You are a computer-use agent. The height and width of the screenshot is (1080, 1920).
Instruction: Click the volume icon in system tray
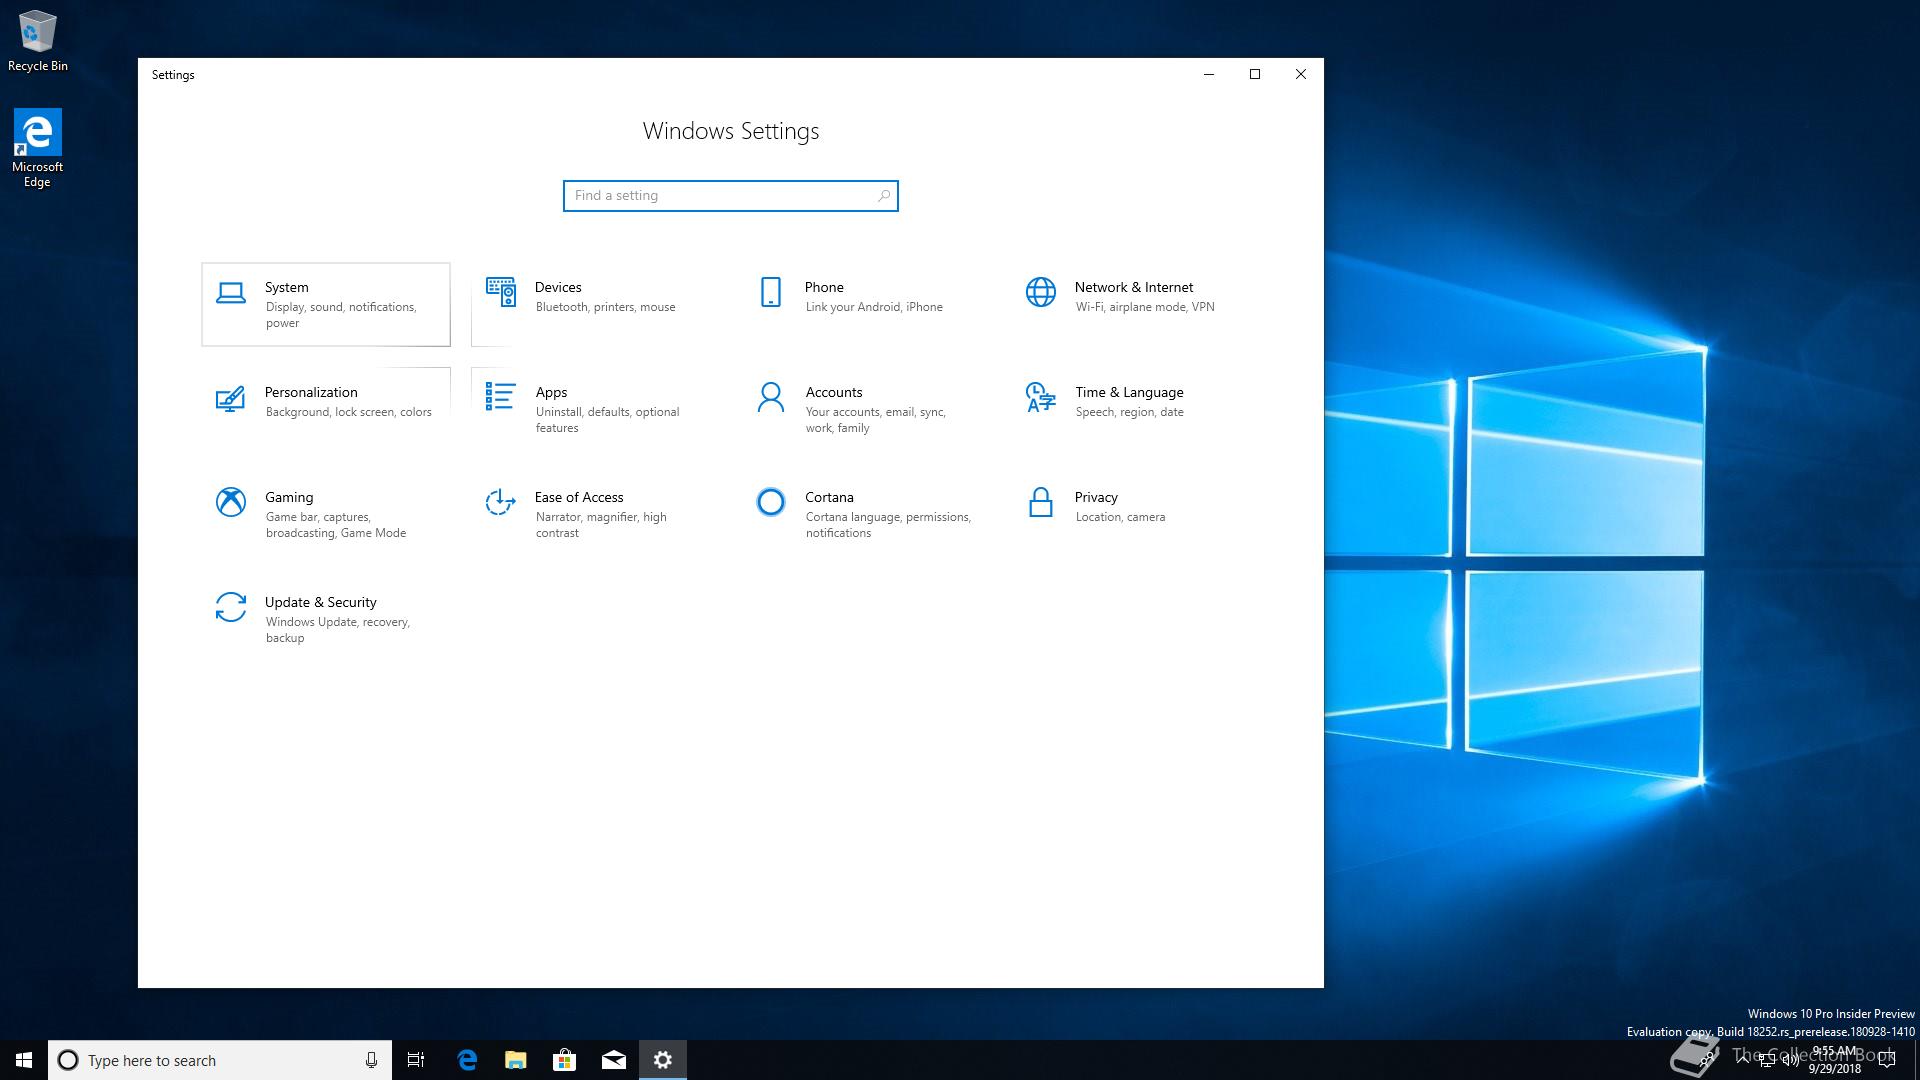[1790, 1060]
